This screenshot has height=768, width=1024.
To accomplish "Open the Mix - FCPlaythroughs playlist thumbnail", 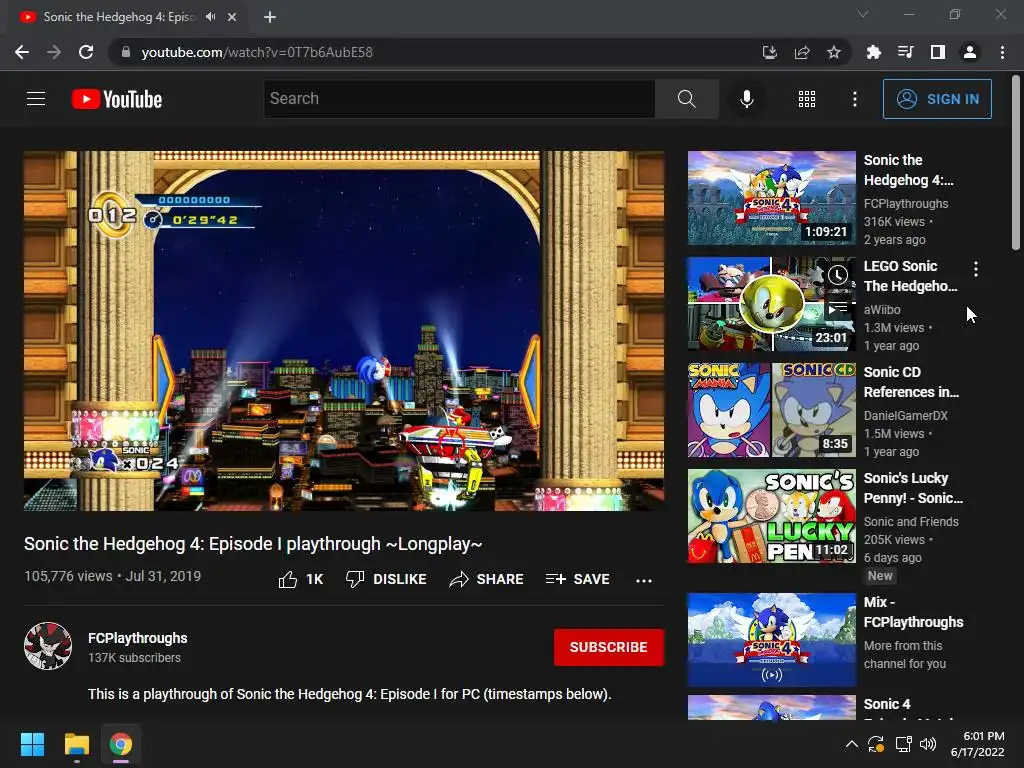I will (x=771, y=640).
